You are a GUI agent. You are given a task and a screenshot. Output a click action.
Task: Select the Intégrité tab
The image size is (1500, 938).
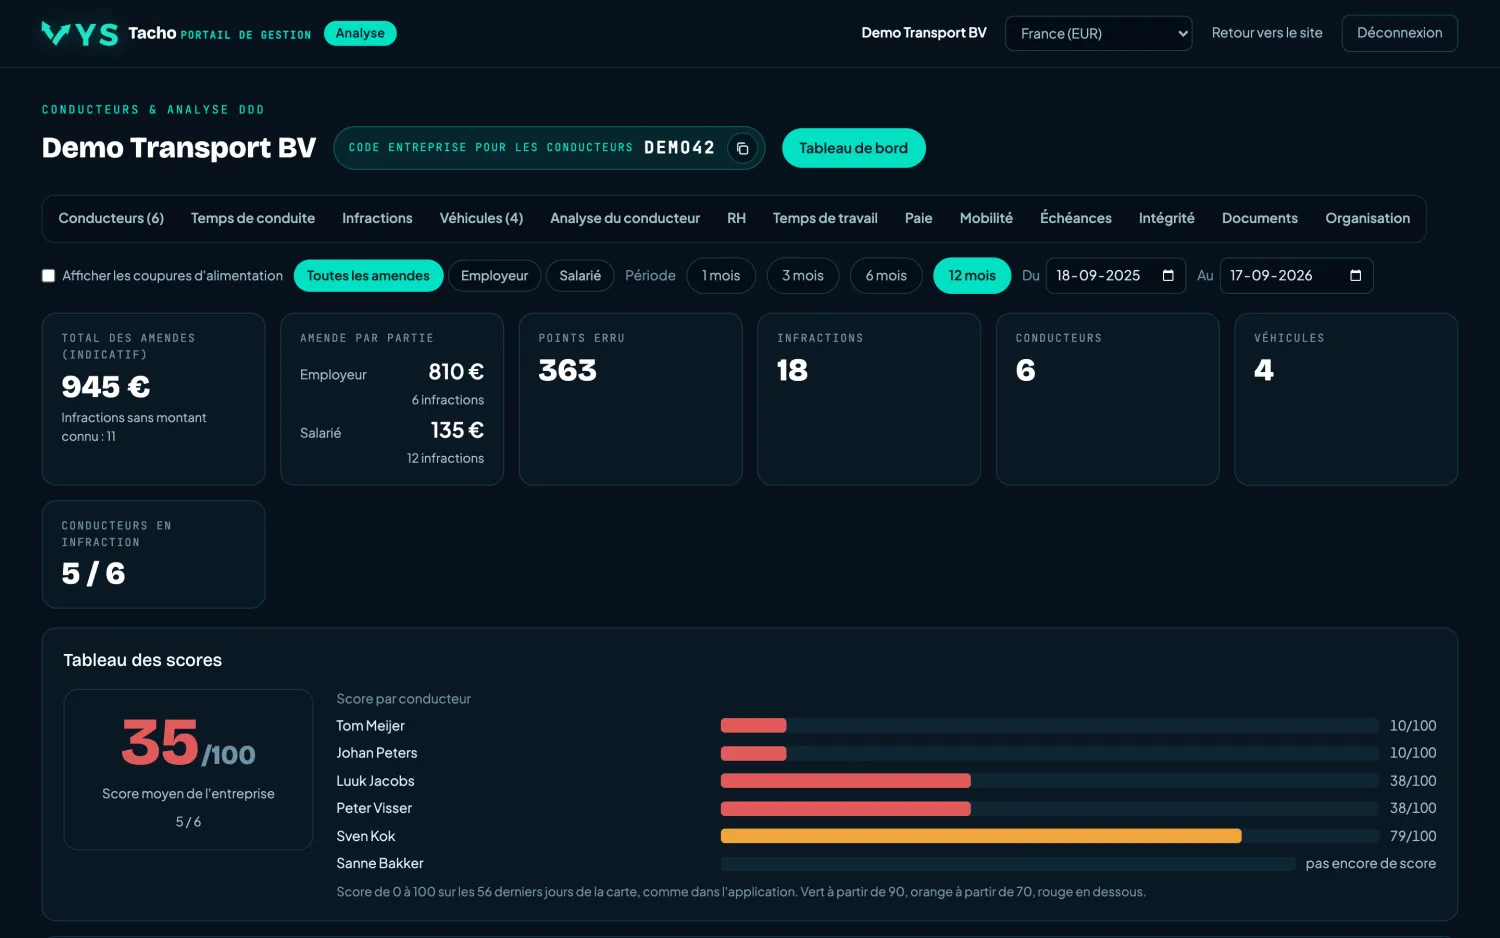coord(1166,218)
